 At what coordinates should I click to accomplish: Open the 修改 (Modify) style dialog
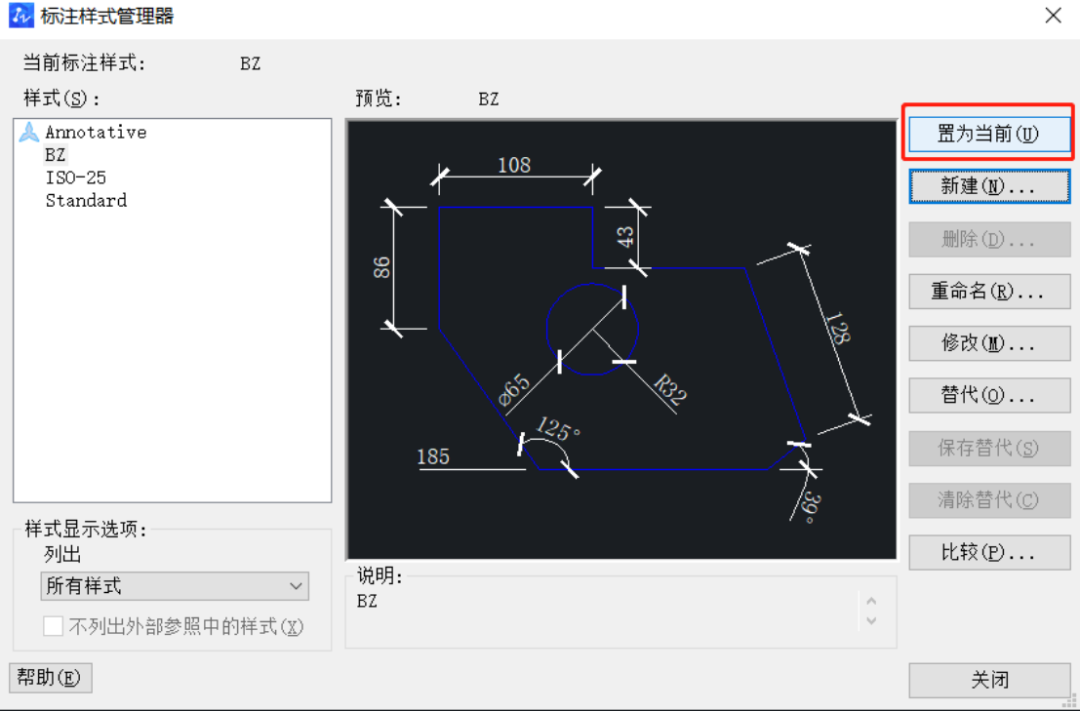988,343
